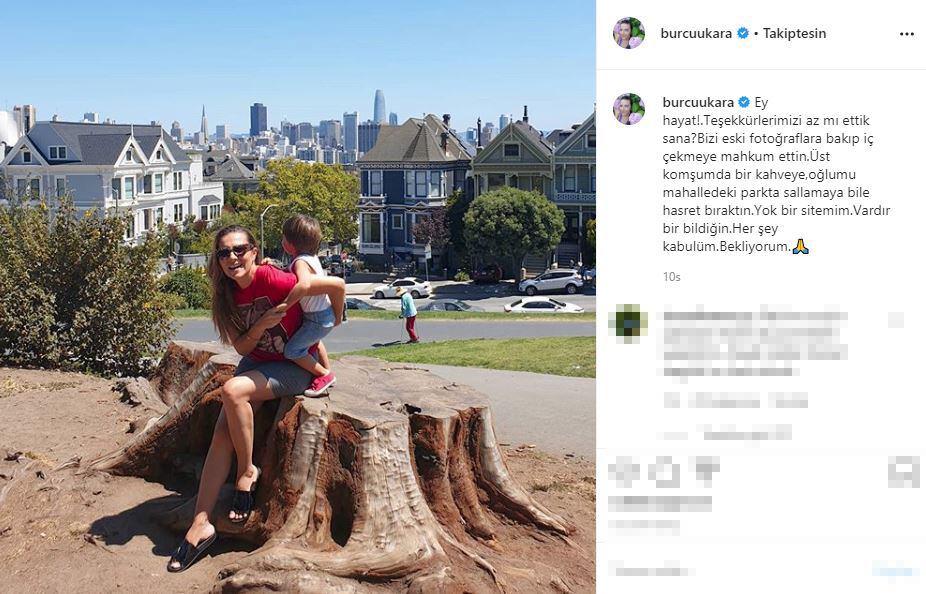Click the verified badge in the caption

pos(744,102)
